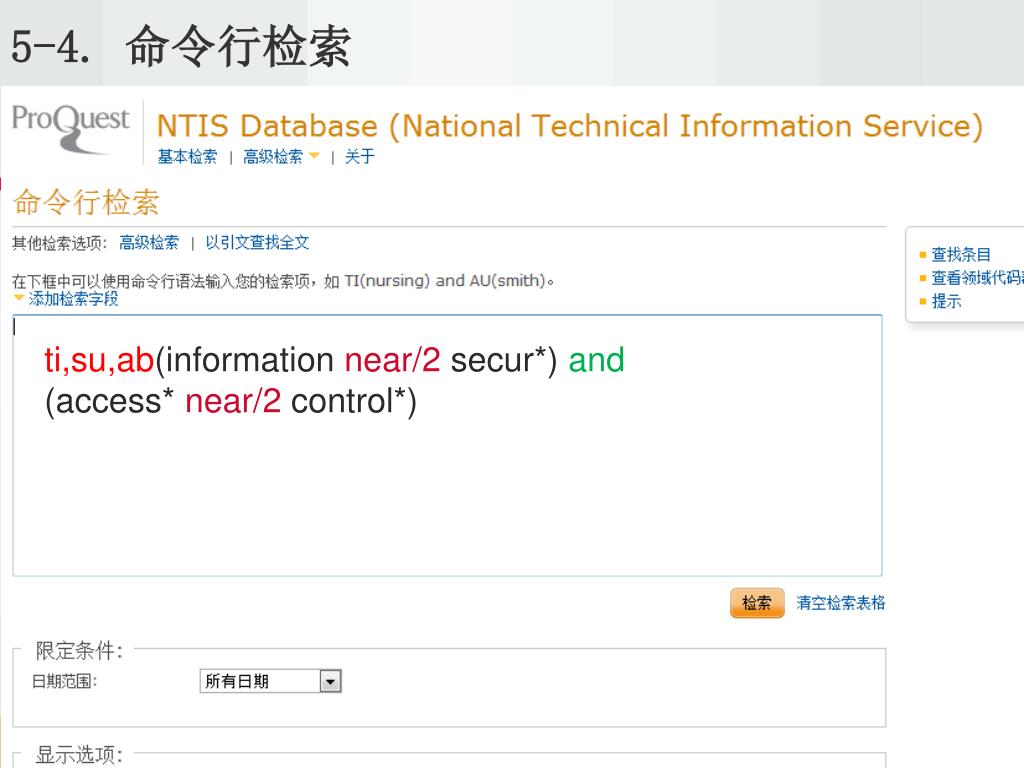Expand 添加检索字段 add search field
The image size is (1024, 768).
73,299
